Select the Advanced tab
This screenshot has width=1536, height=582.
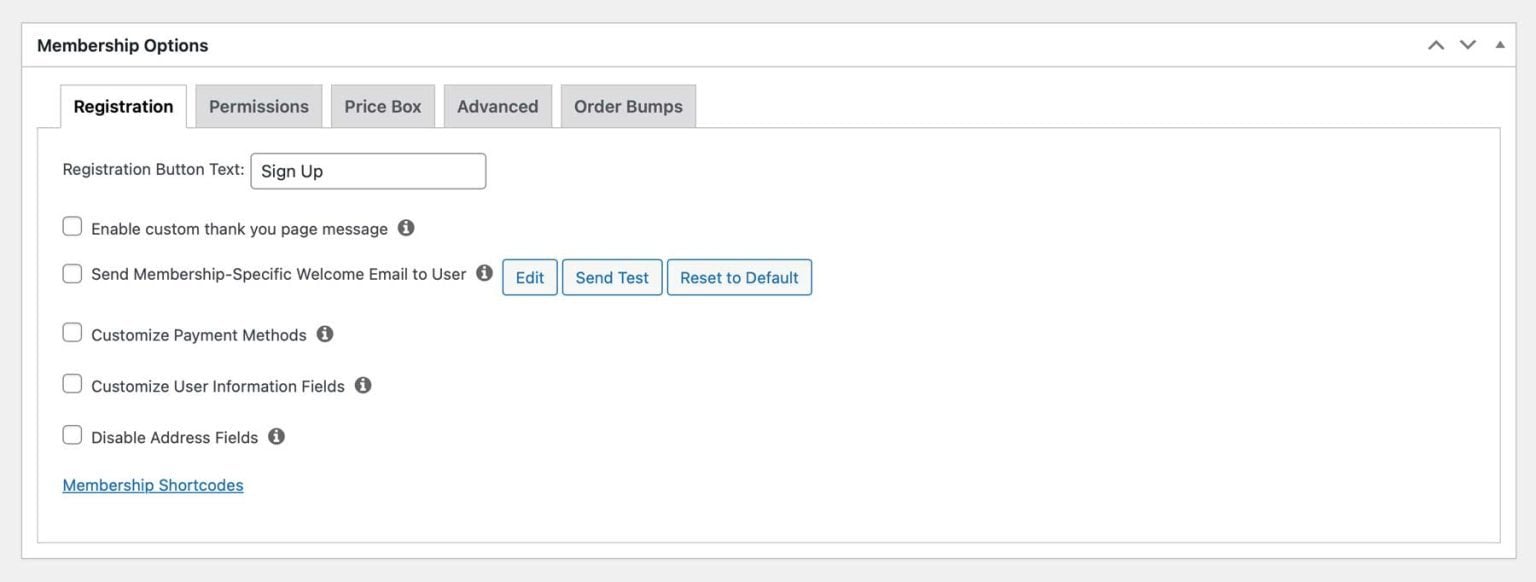[x=497, y=104]
